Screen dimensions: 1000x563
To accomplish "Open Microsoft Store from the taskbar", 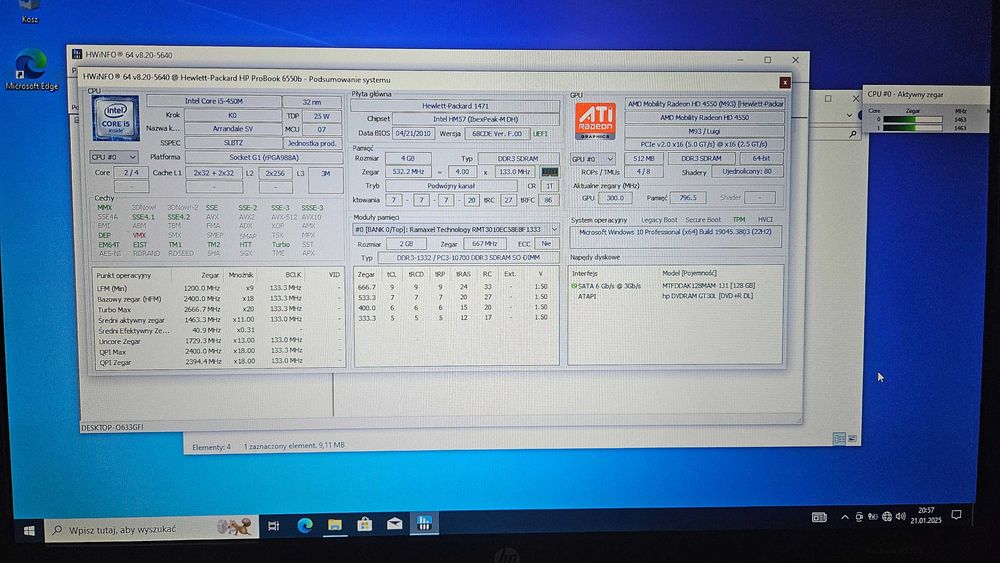I will tap(365, 524).
